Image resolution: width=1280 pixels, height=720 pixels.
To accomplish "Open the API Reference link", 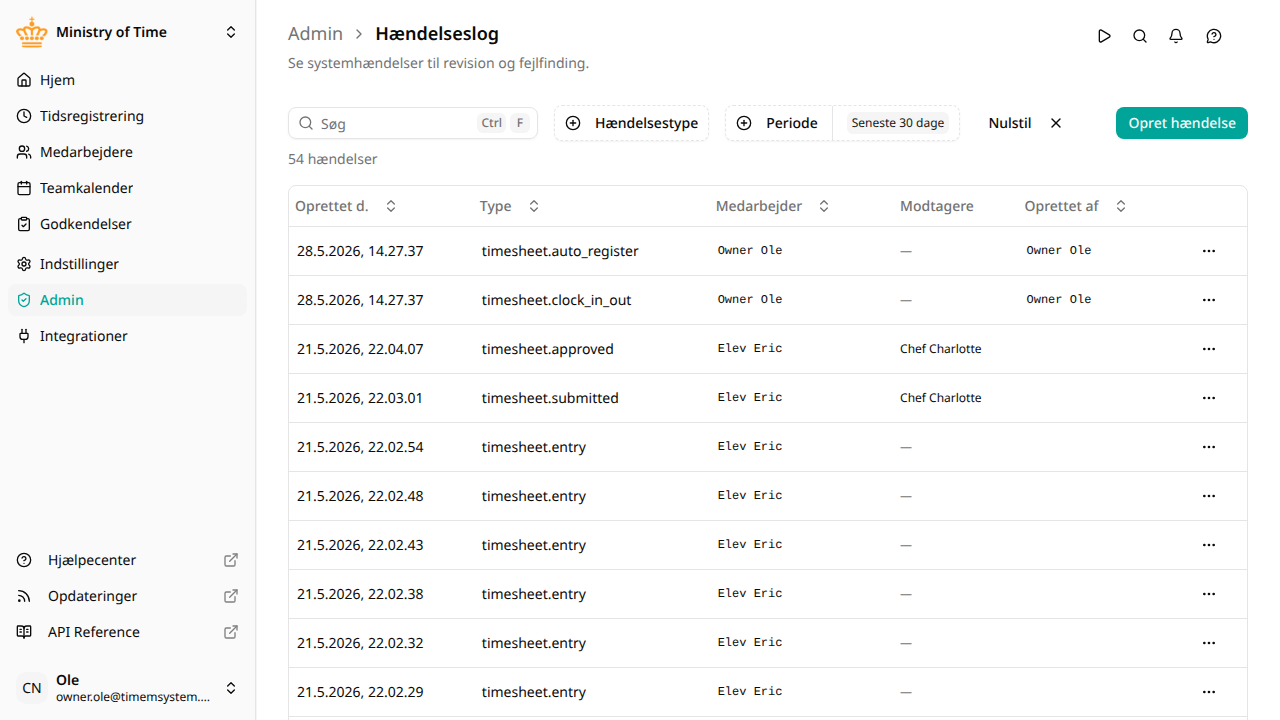I will [x=127, y=632].
